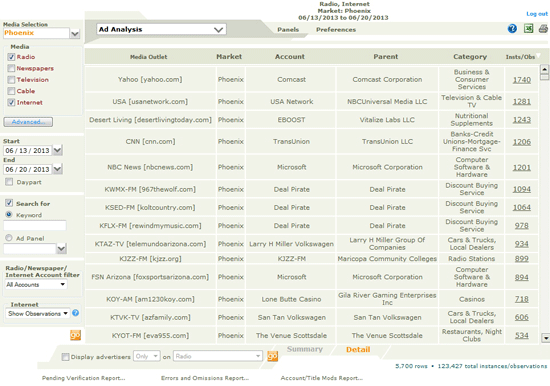Sort by the Market column header
Viewport: 550px width, 386px height.
[229, 56]
